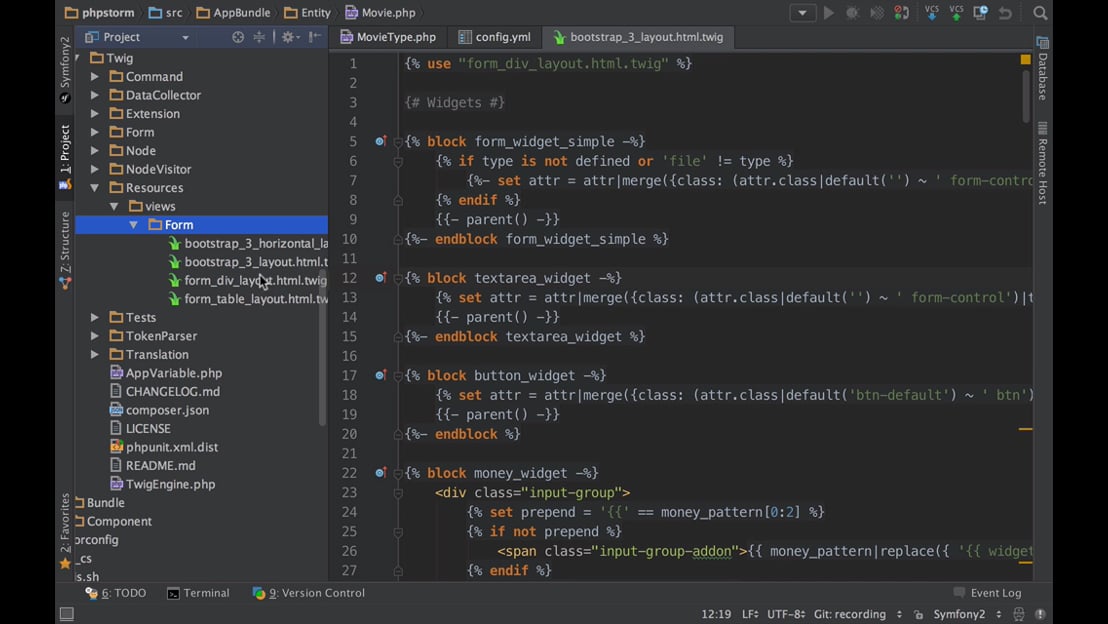Image resolution: width=1108 pixels, height=624 pixels.
Task: Open the run configuration dropdown
Action: (x=802, y=13)
